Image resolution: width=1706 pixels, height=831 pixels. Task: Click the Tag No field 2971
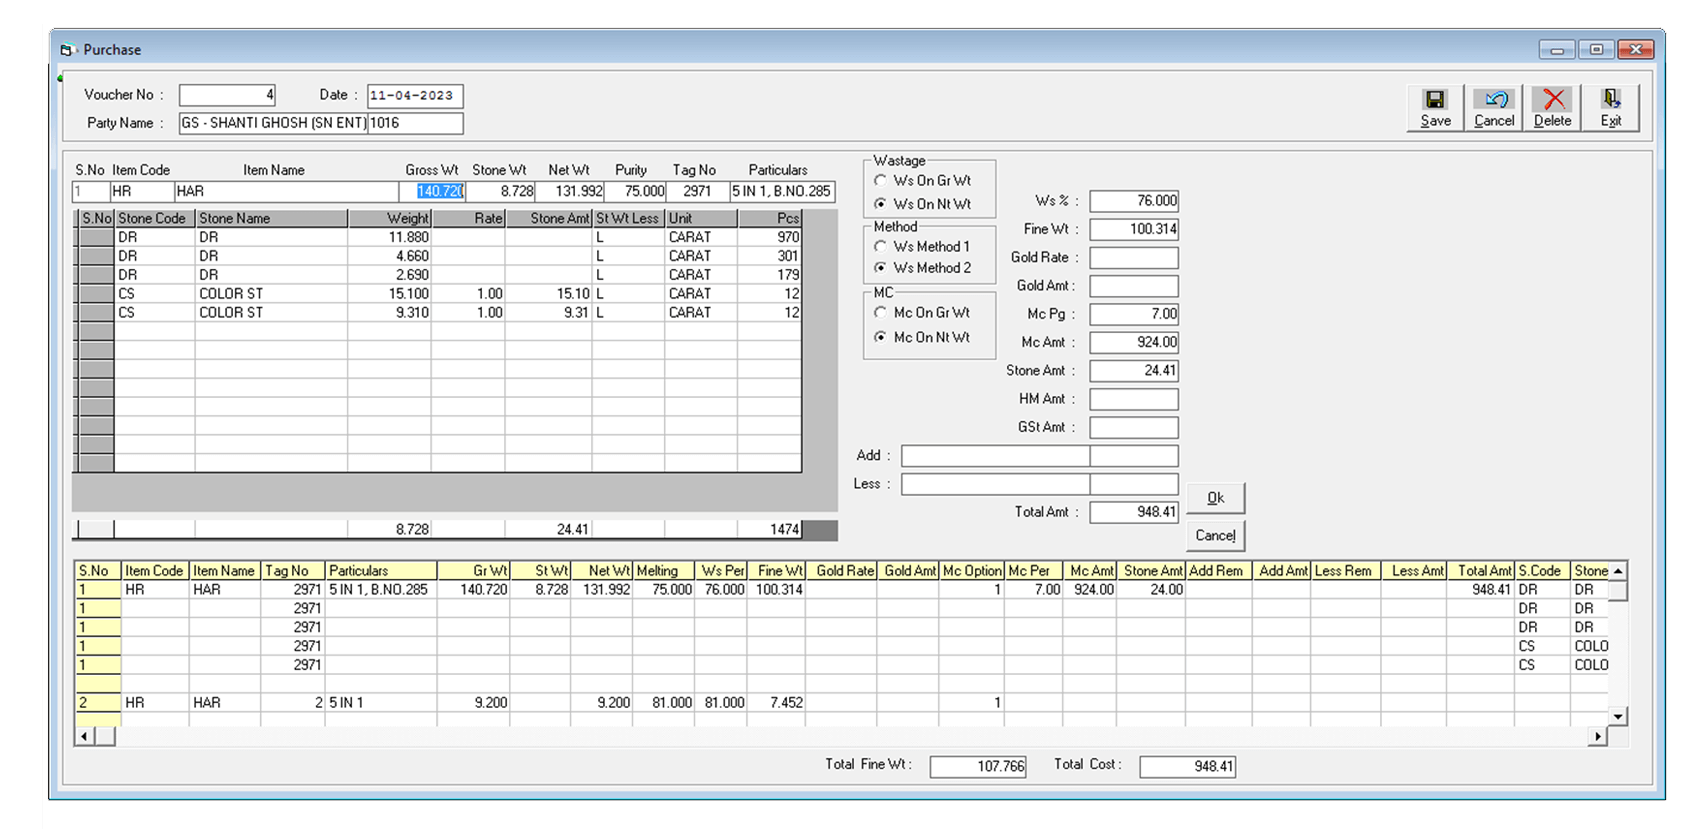(x=698, y=191)
